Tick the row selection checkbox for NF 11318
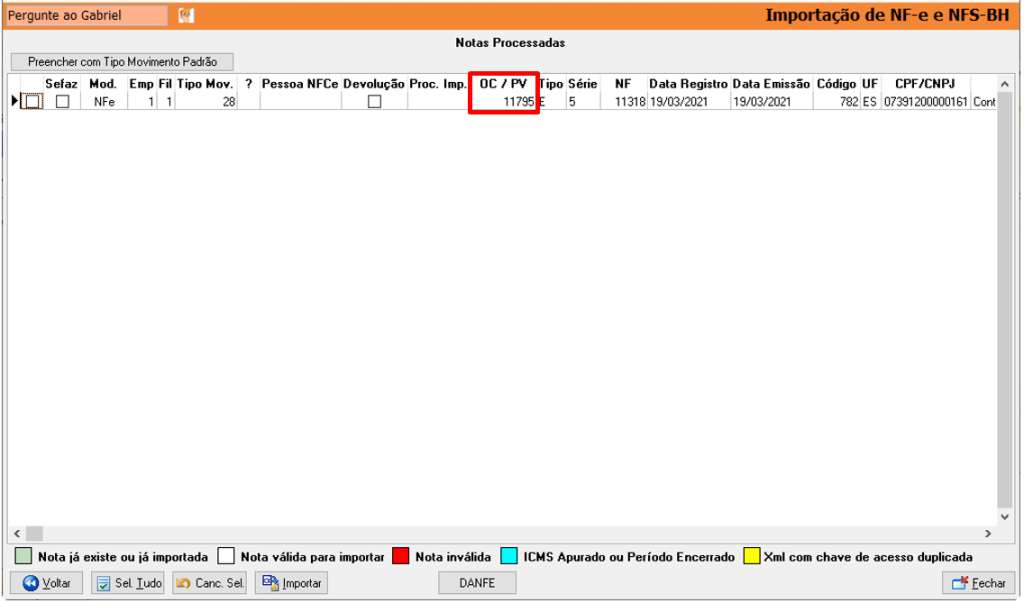Screen dimensions: 1024x603 32,102
